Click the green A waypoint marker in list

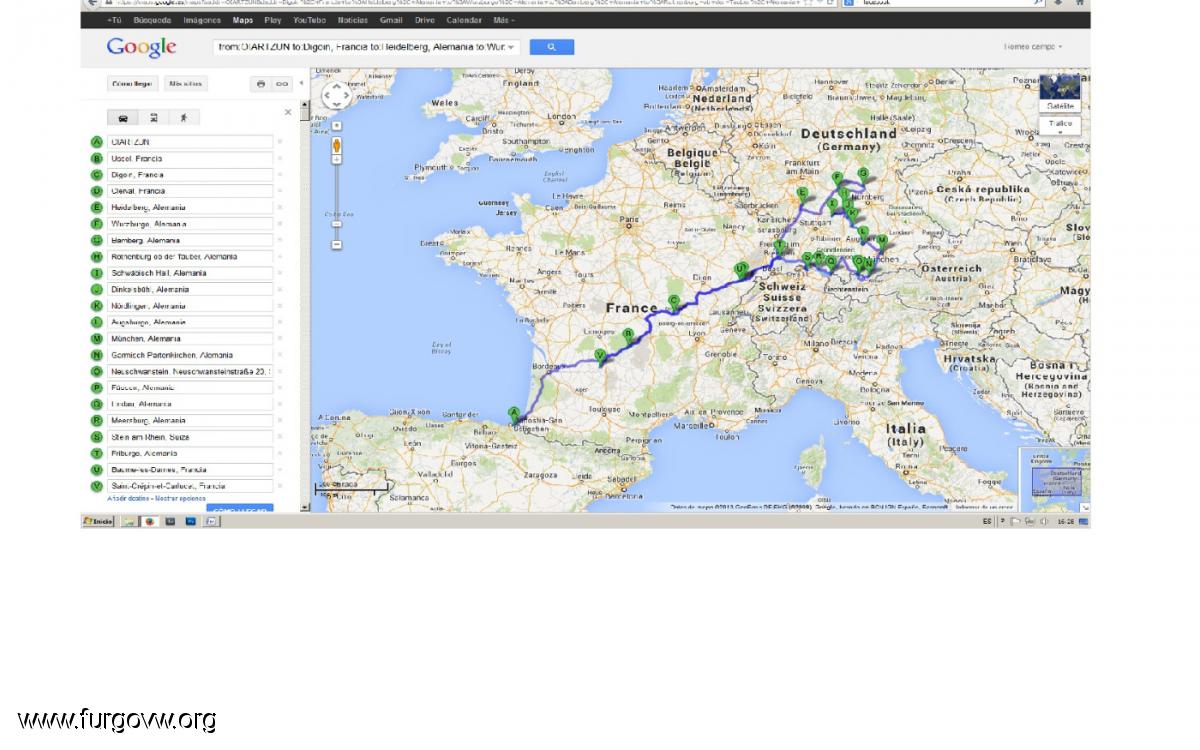97,142
